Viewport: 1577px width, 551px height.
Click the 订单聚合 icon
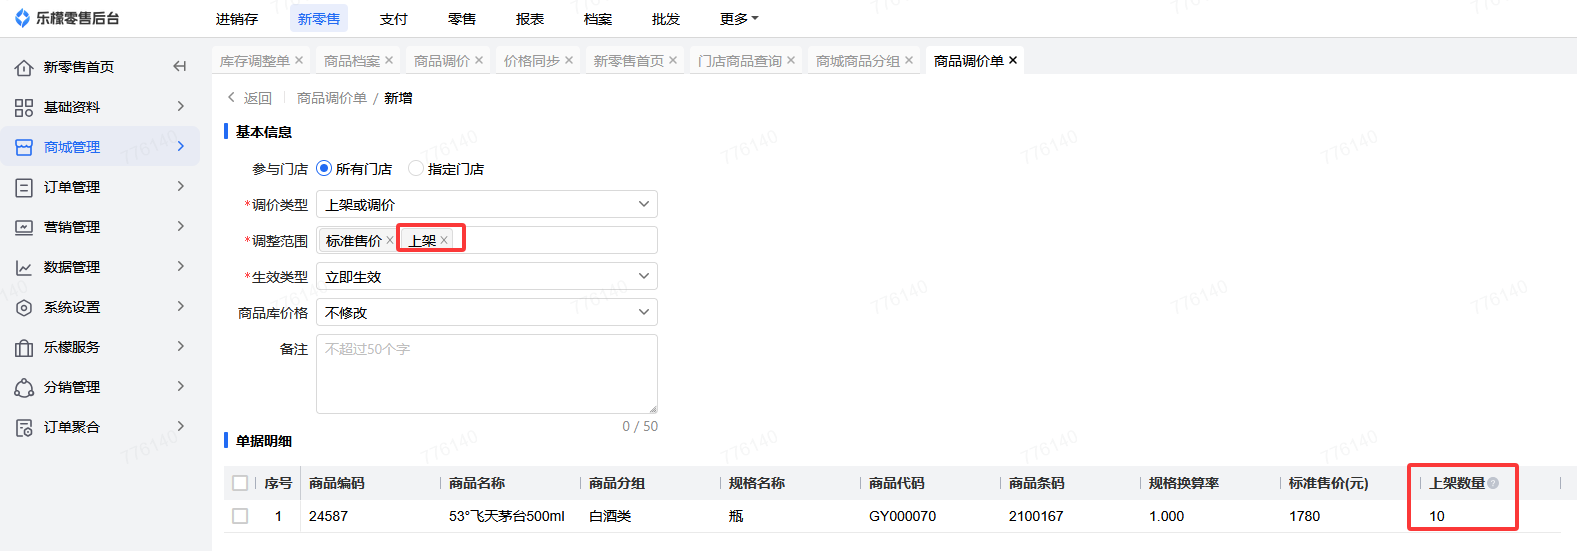click(x=24, y=427)
